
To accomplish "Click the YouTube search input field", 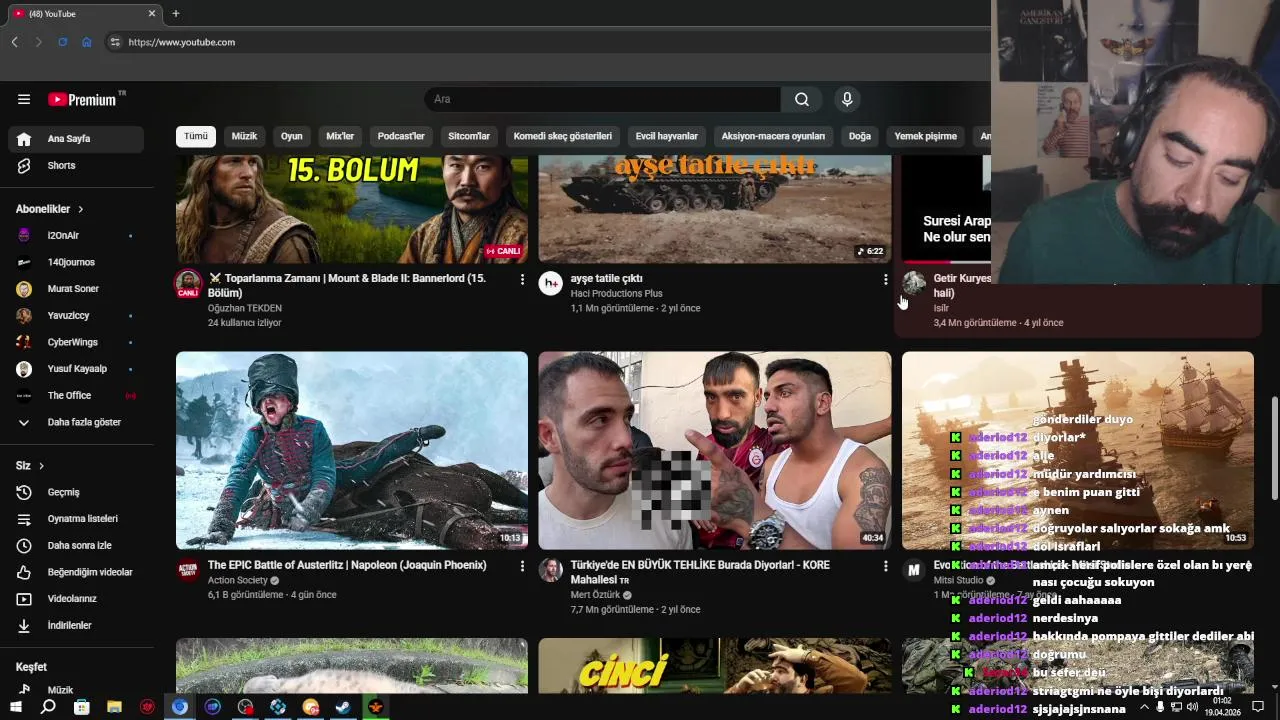I will pos(602,99).
